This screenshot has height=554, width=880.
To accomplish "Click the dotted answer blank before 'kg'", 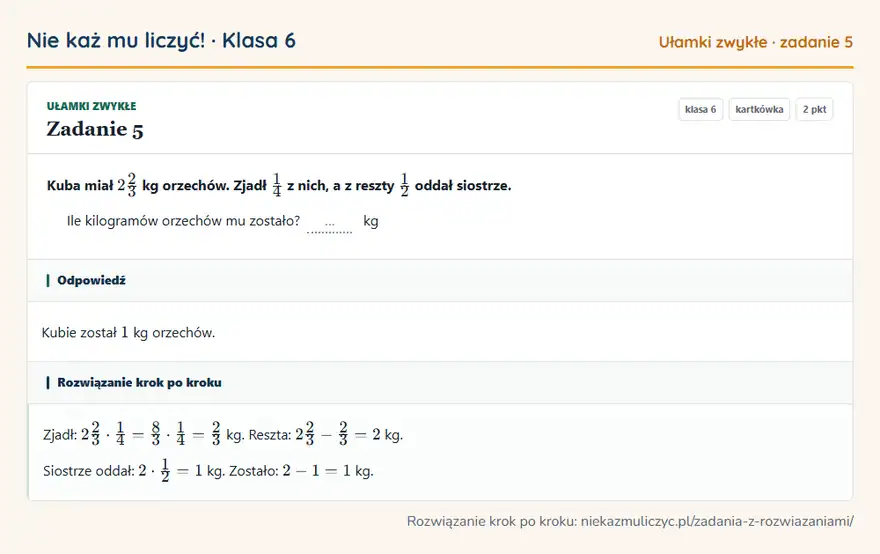I will [x=329, y=223].
